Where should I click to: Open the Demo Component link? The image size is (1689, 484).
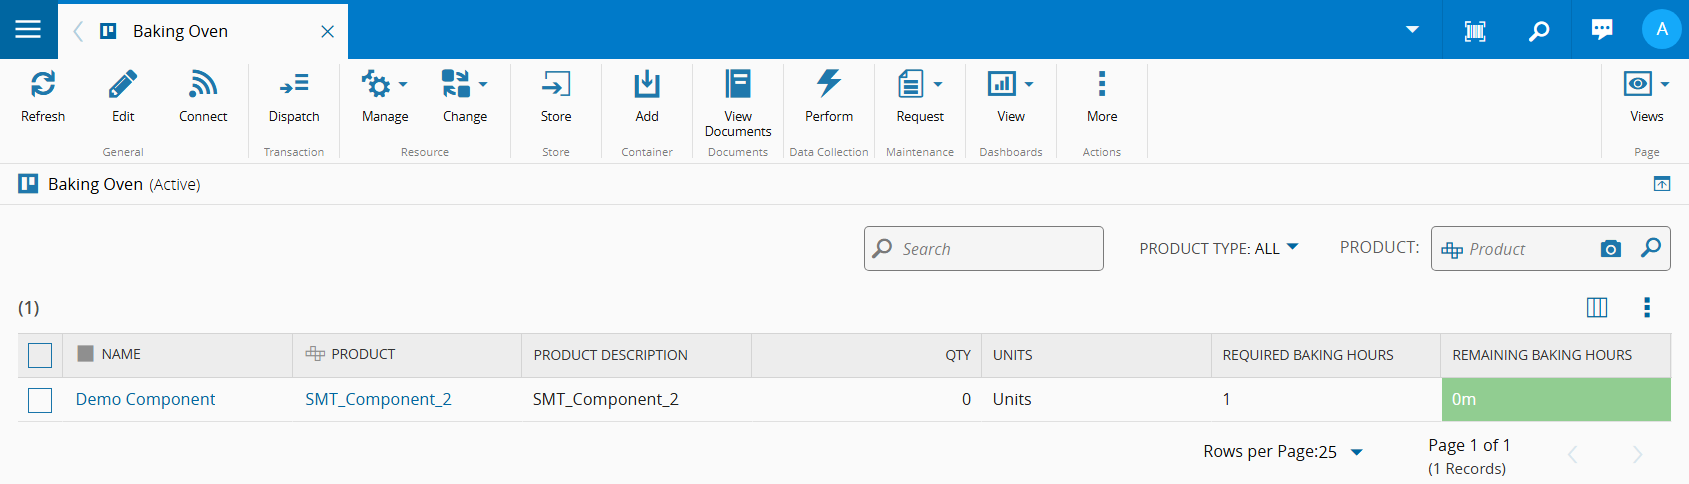pos(145,399)
